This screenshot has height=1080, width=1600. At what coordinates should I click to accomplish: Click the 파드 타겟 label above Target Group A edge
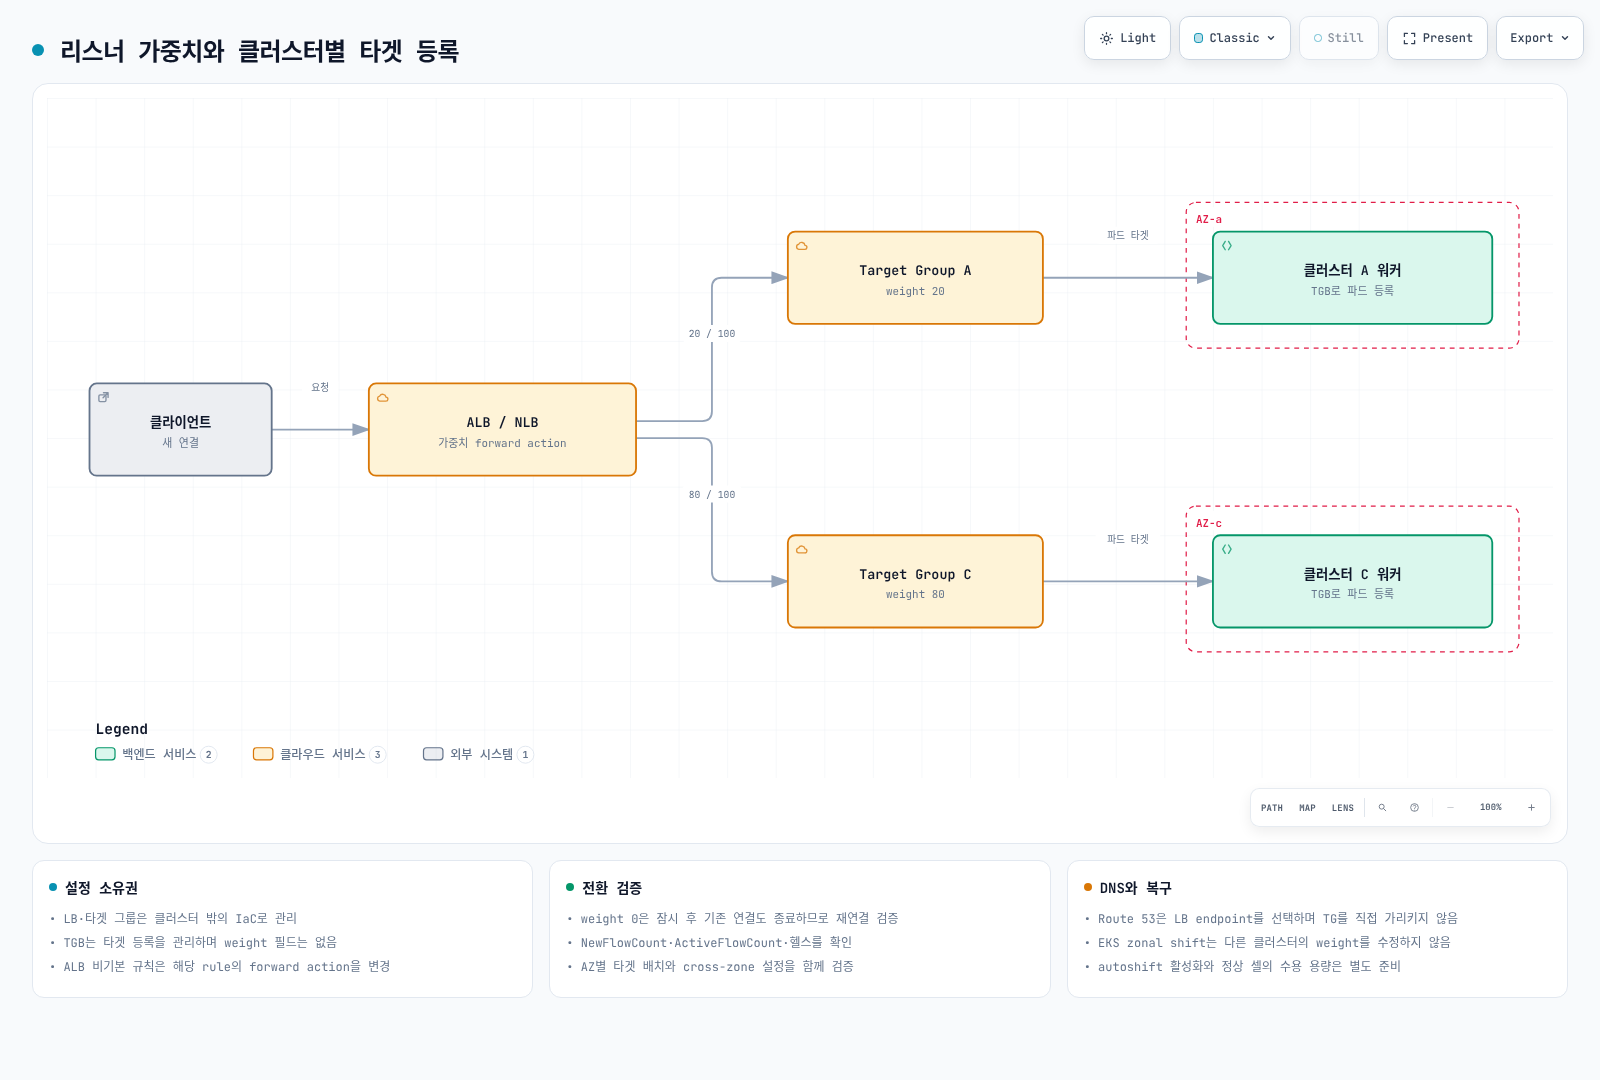1128,236
